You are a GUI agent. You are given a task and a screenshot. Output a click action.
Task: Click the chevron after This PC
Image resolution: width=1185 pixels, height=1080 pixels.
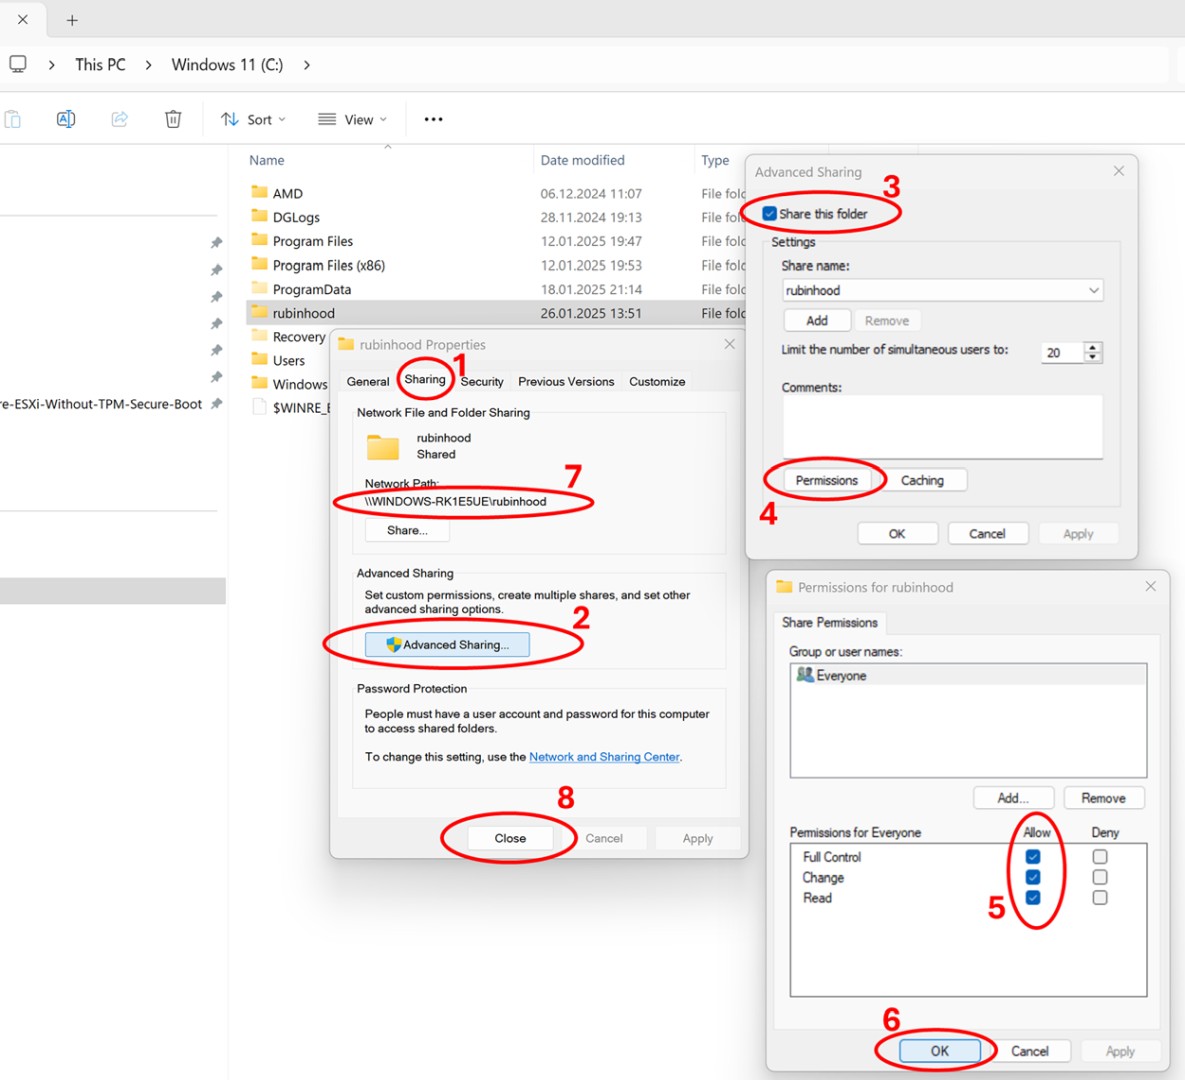point(148,65)
